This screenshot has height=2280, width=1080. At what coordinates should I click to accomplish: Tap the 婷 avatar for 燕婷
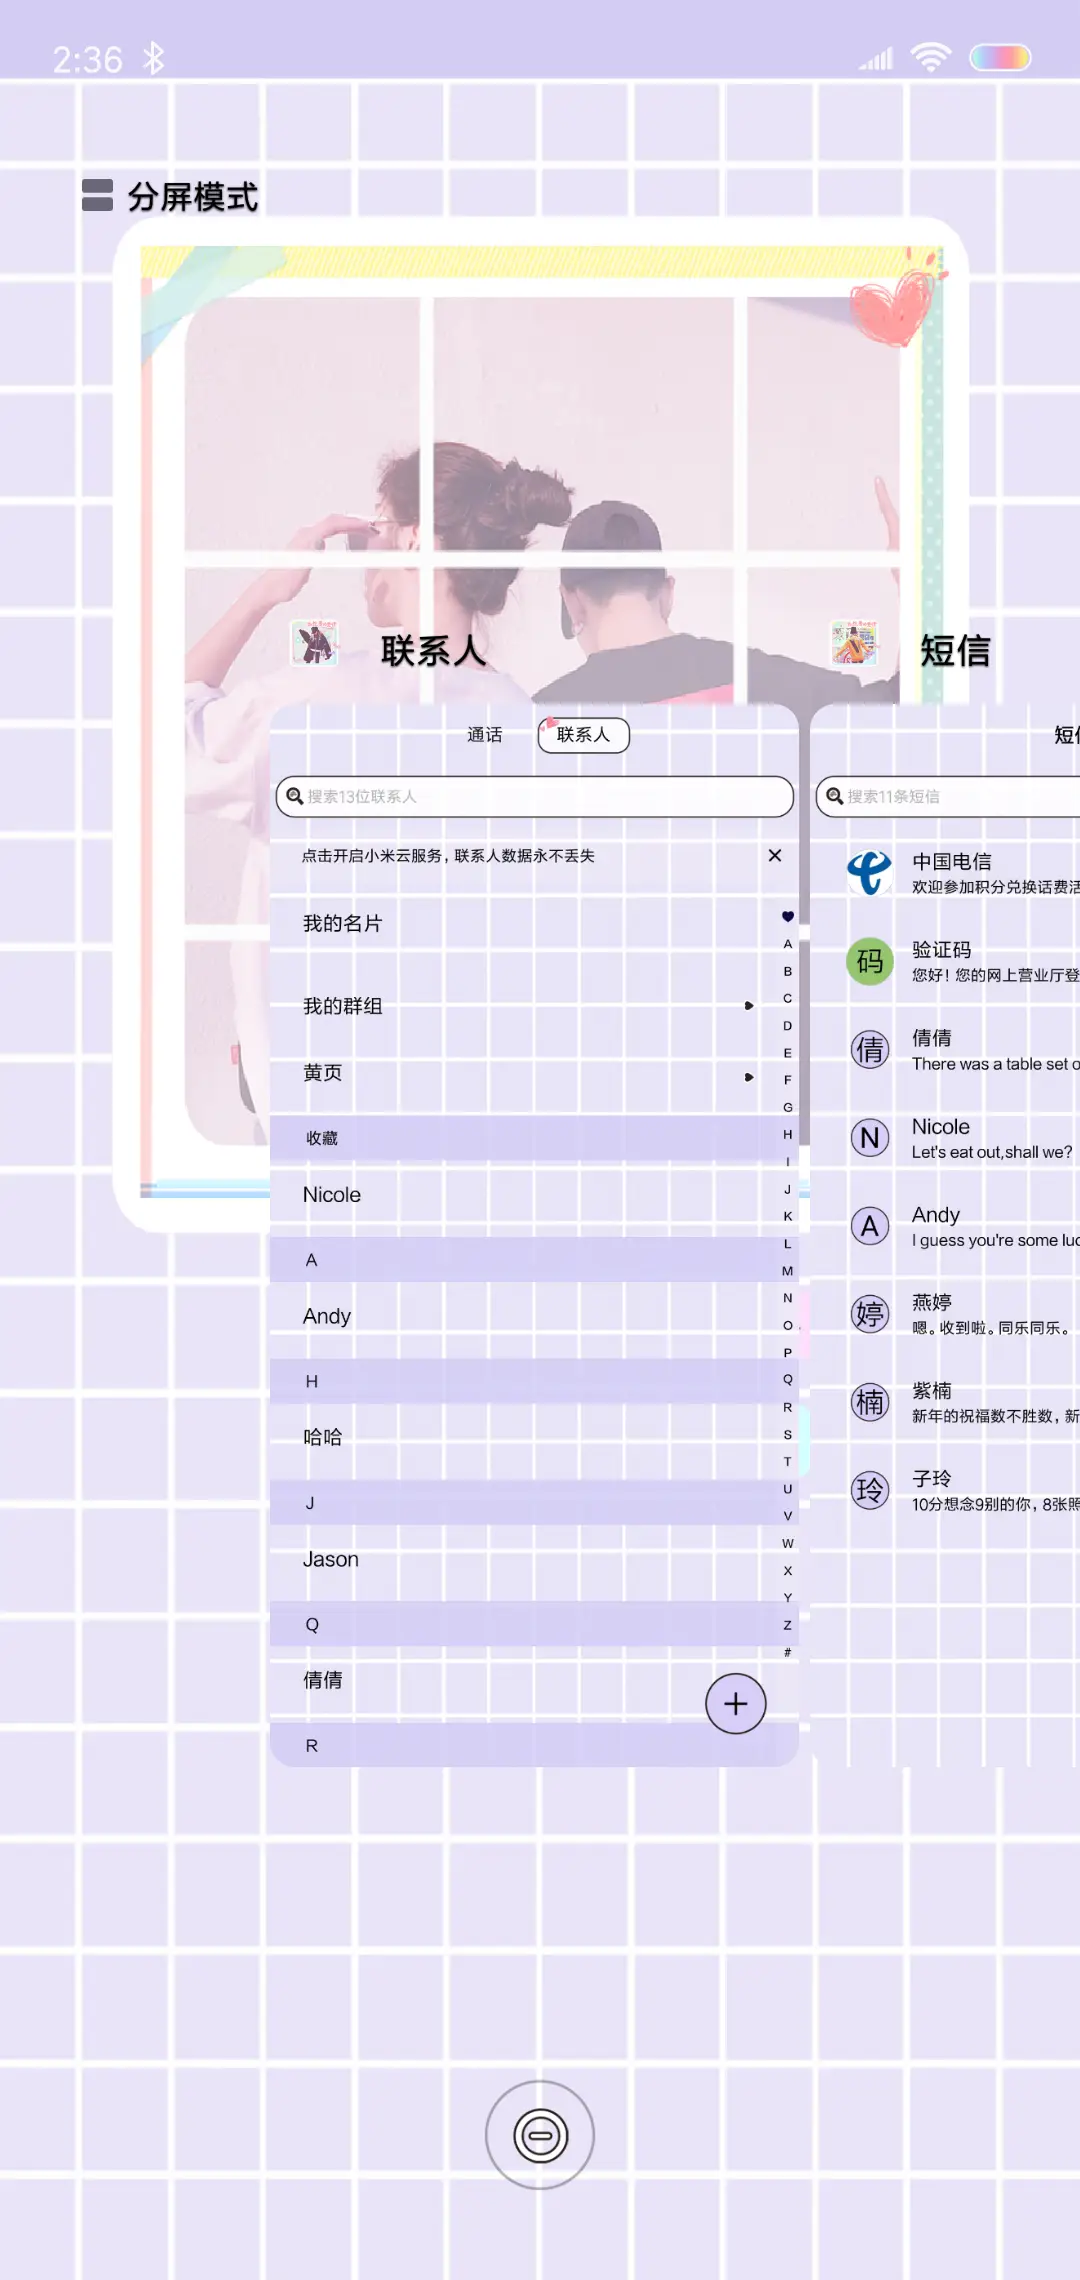click(870, 1314)
